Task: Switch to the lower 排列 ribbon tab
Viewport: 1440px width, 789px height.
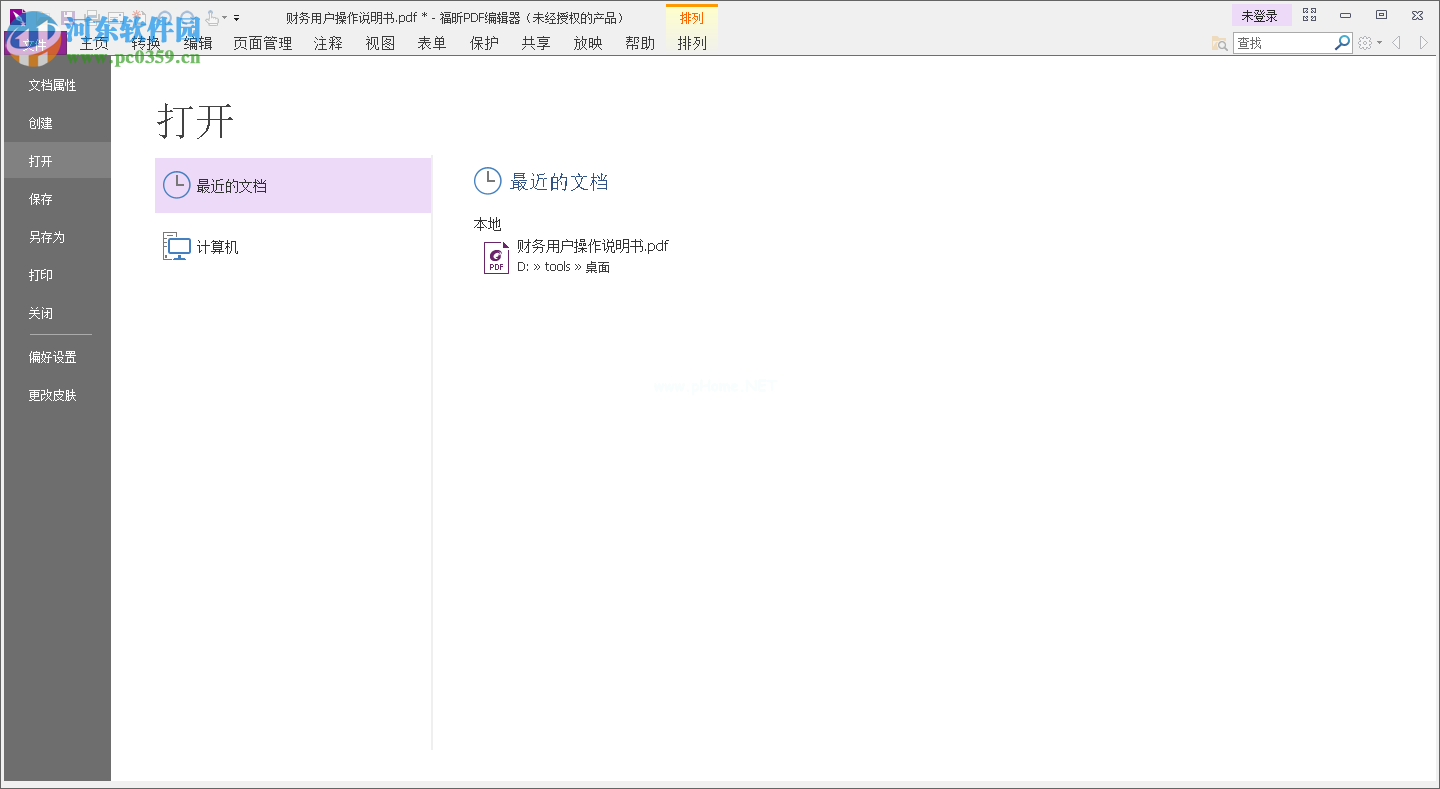Action: (x=692, y=43)
